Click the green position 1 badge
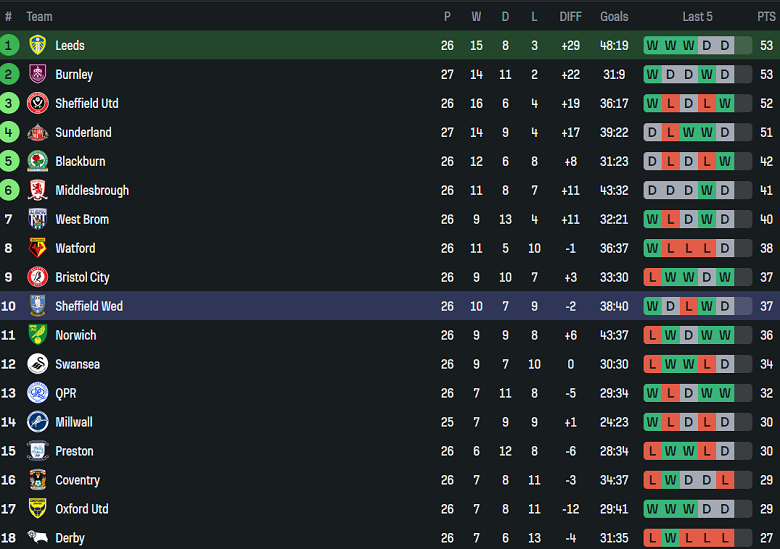Viewport: 780px width, 549px height. (9, 45)
